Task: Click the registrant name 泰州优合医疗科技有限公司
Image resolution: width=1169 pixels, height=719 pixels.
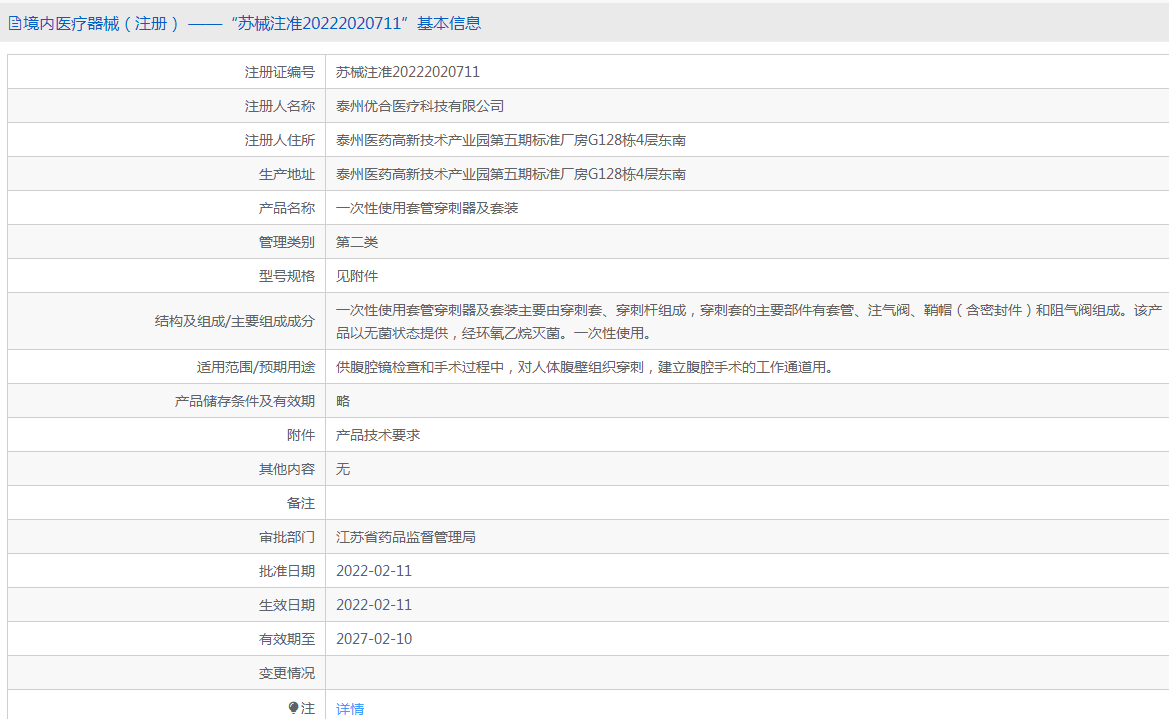Action: [x=420, y=107]
